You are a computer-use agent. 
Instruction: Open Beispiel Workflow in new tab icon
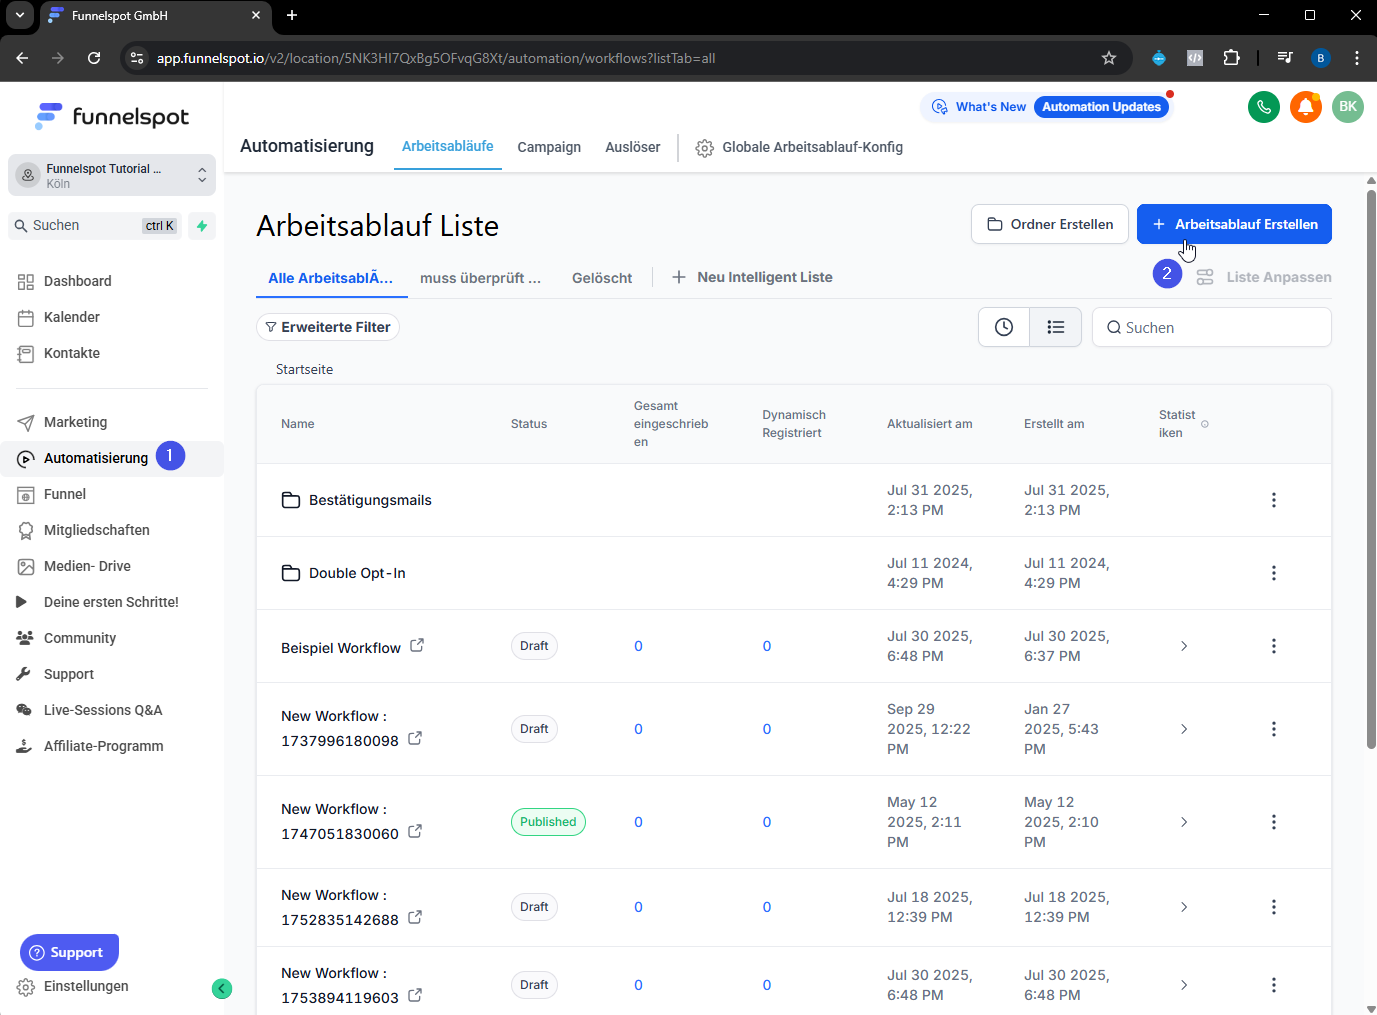(x=417, y=646)
